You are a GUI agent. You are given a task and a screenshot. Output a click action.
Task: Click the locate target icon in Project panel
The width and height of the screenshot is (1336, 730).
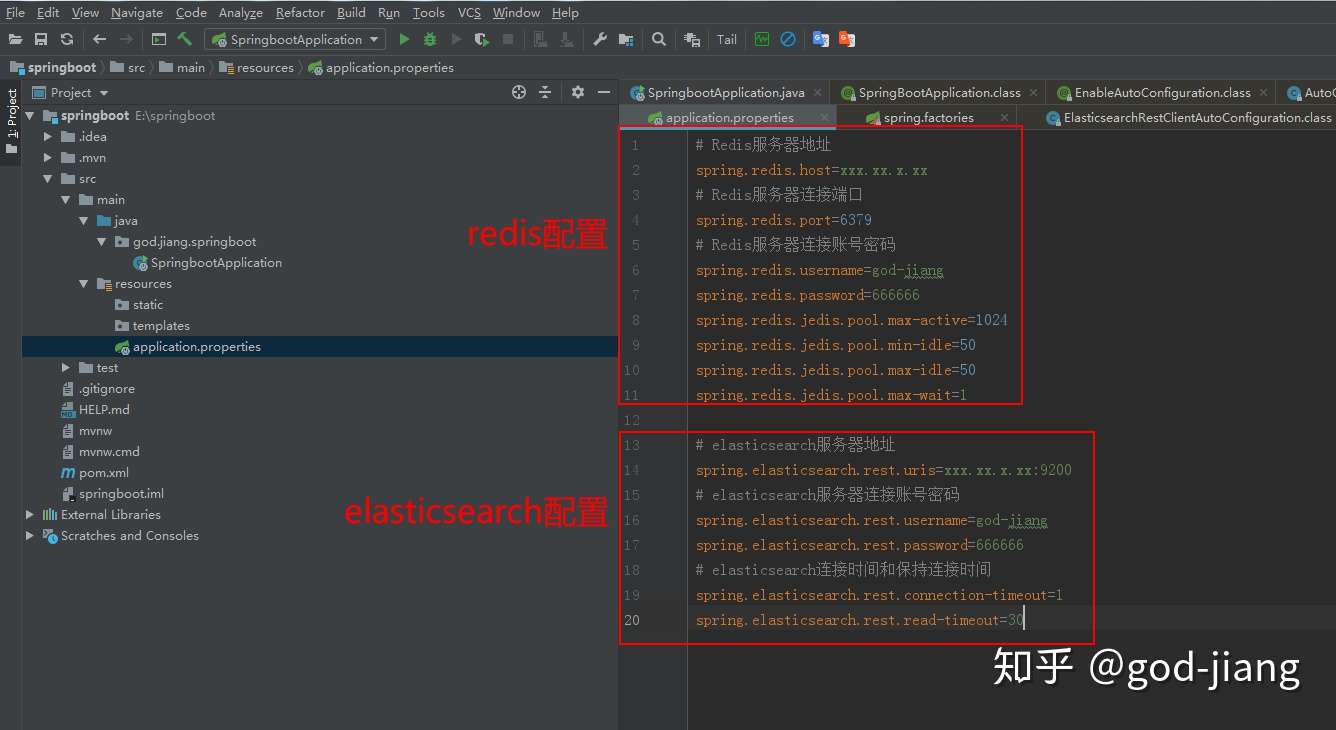519,92
